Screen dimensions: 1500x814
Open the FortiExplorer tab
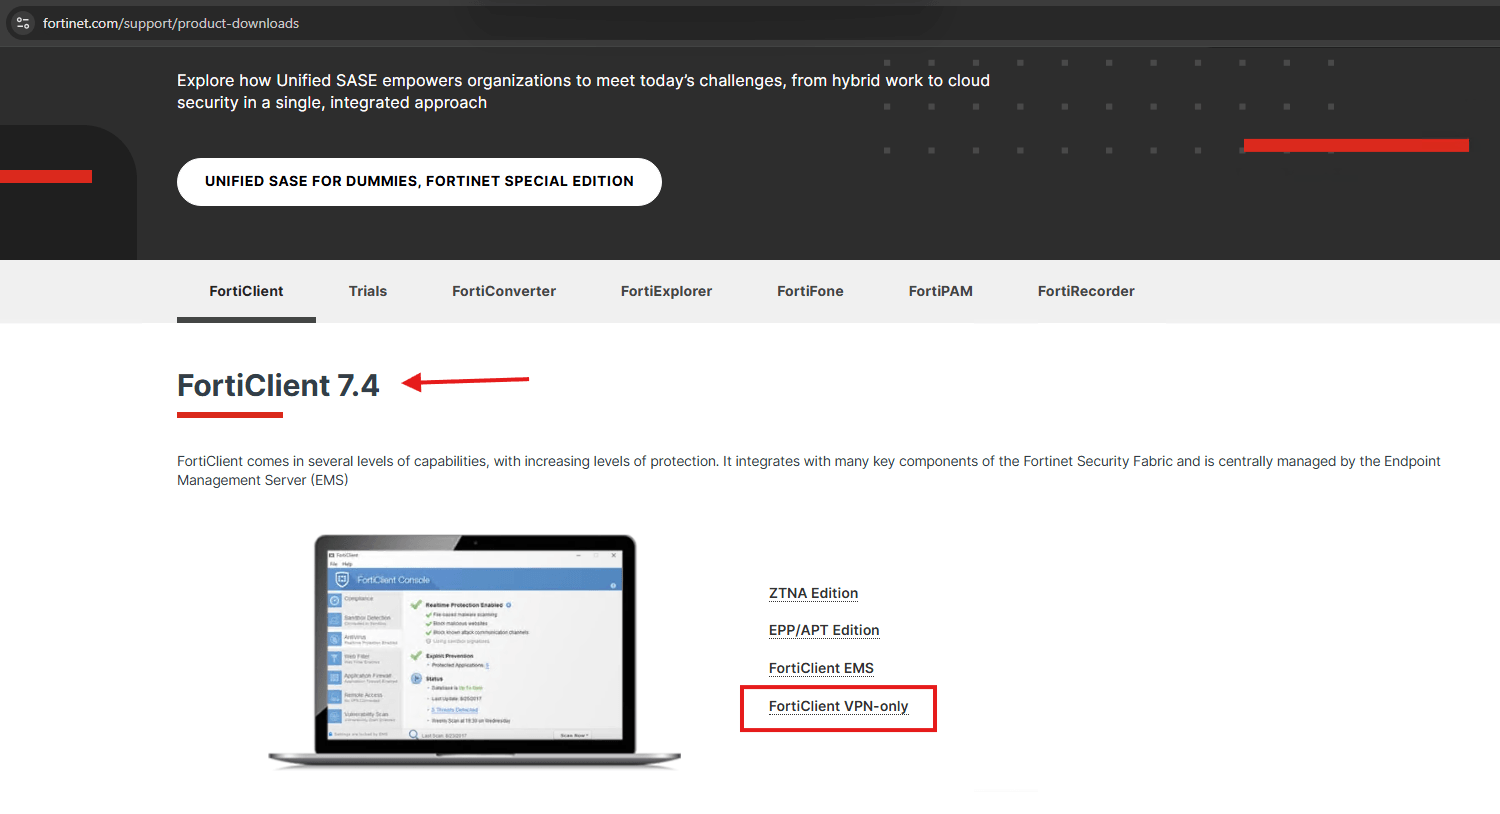[x=666, y=291]
